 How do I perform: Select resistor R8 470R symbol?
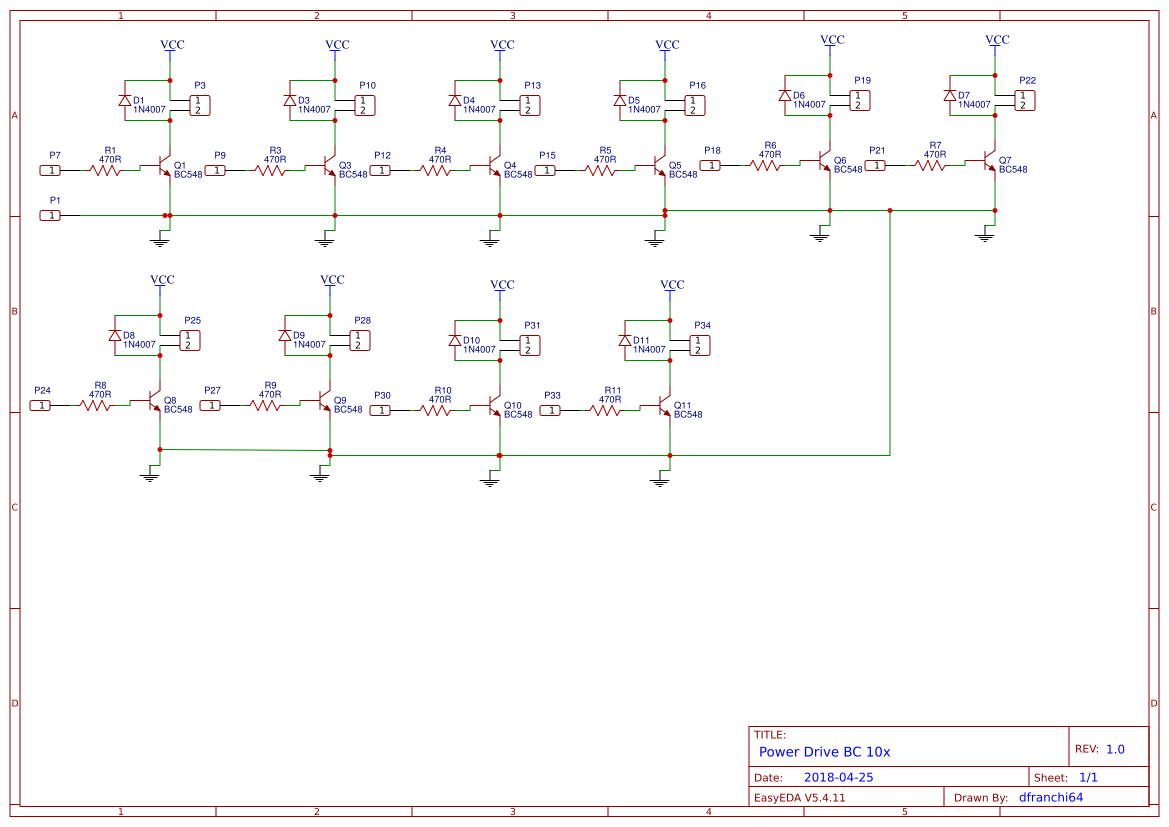pos(93,405)
